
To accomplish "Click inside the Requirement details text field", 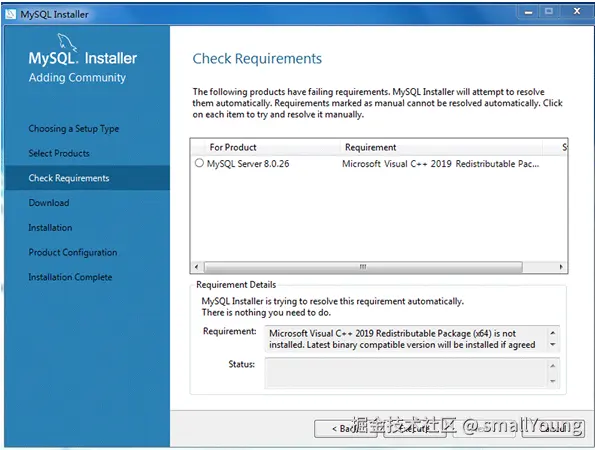I will pyautogui.click(x=406, y=339).
